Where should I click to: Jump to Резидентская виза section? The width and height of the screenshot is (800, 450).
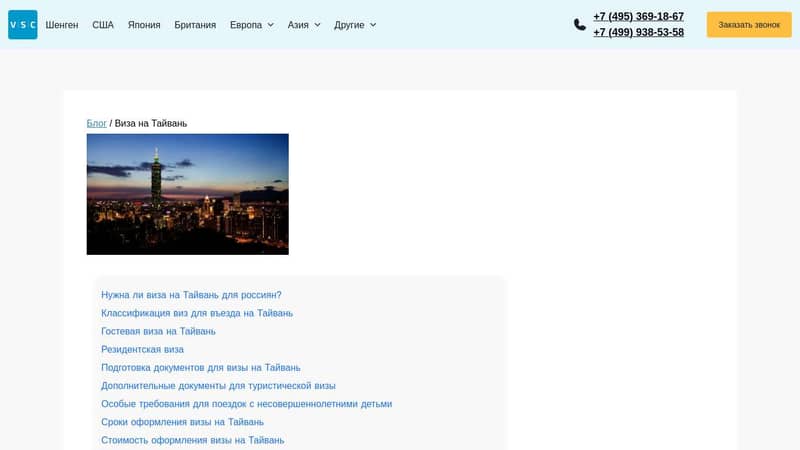(x=142, y=349)
